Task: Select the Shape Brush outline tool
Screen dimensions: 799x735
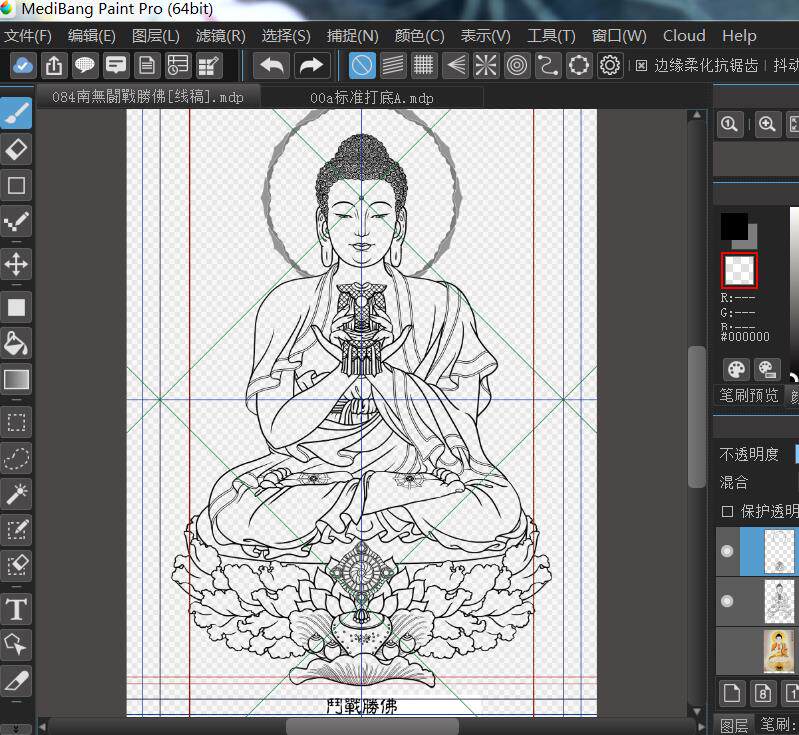Action: [x=16, y=185]
